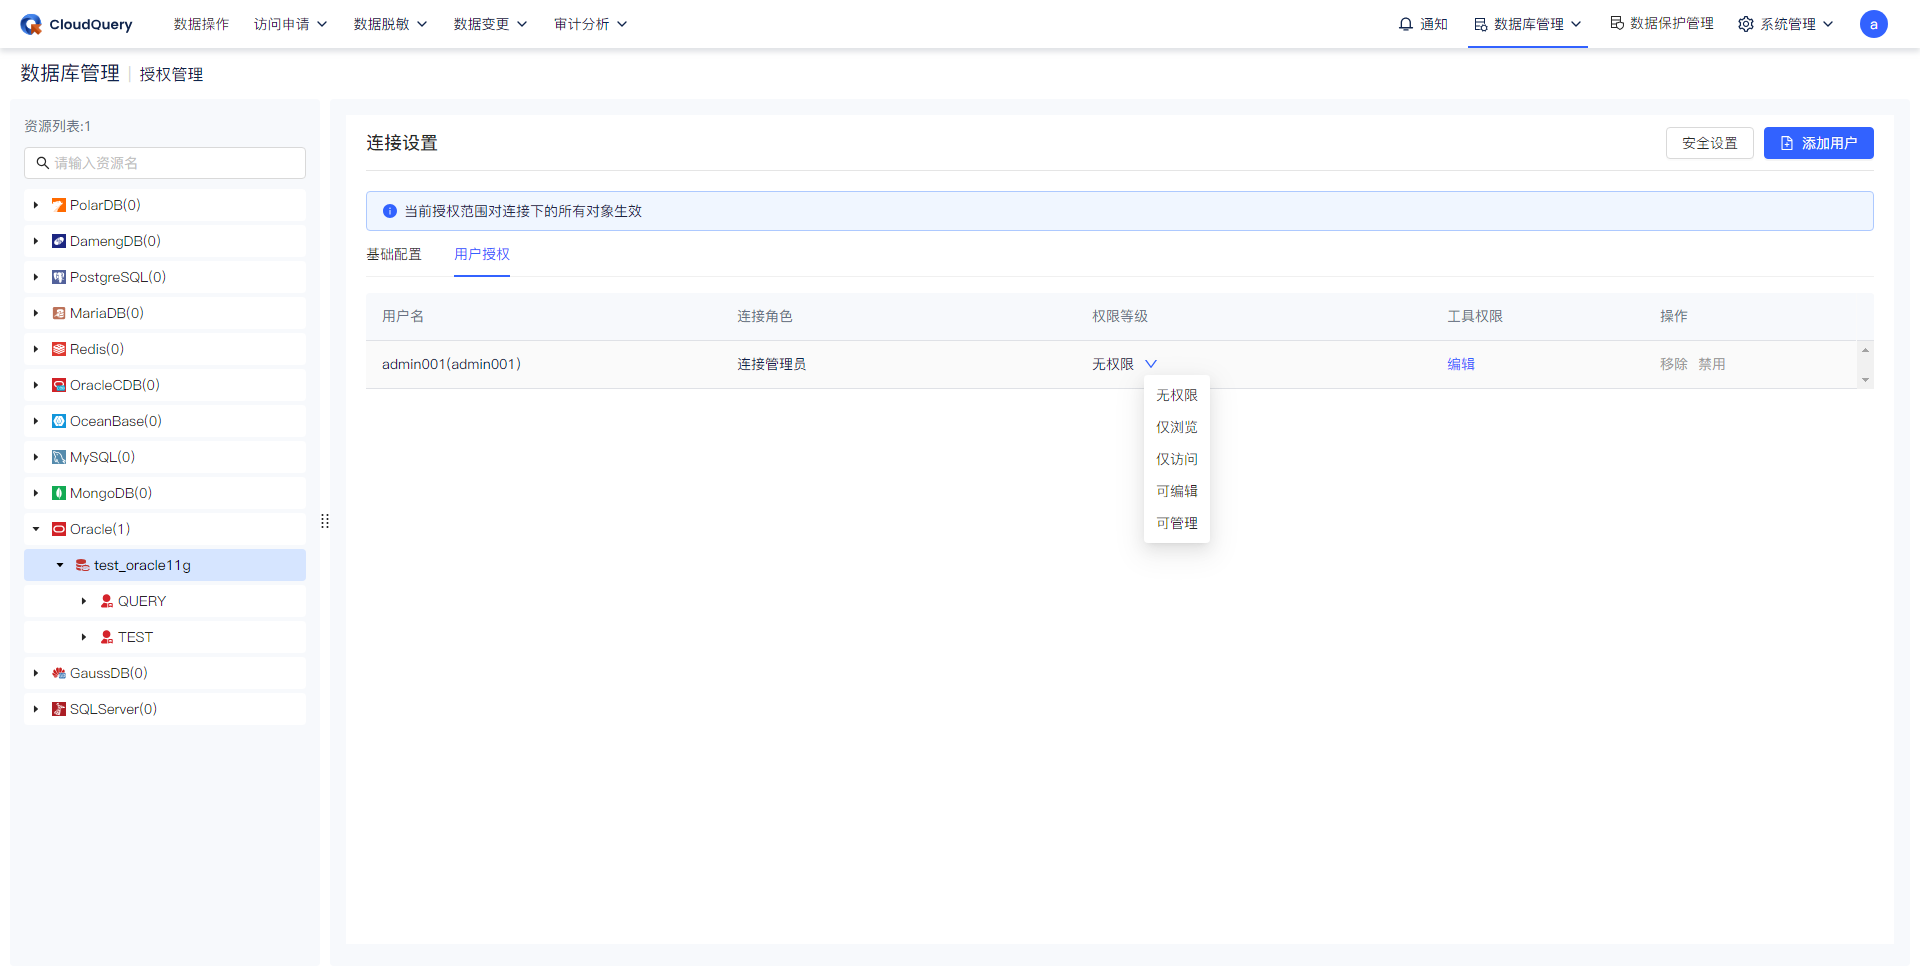Choose 仅浏览 from the permission dropdown
Image resolution: width=1920 pixels, height=978 pixels.
[x=1177, y=427]
